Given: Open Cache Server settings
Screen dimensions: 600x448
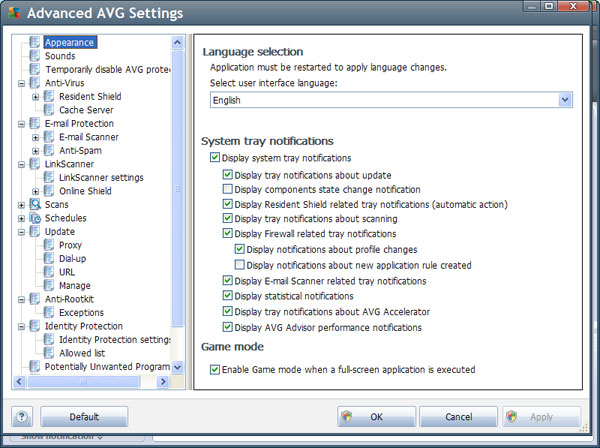Looking at the screenshot, I should (86, 110).
